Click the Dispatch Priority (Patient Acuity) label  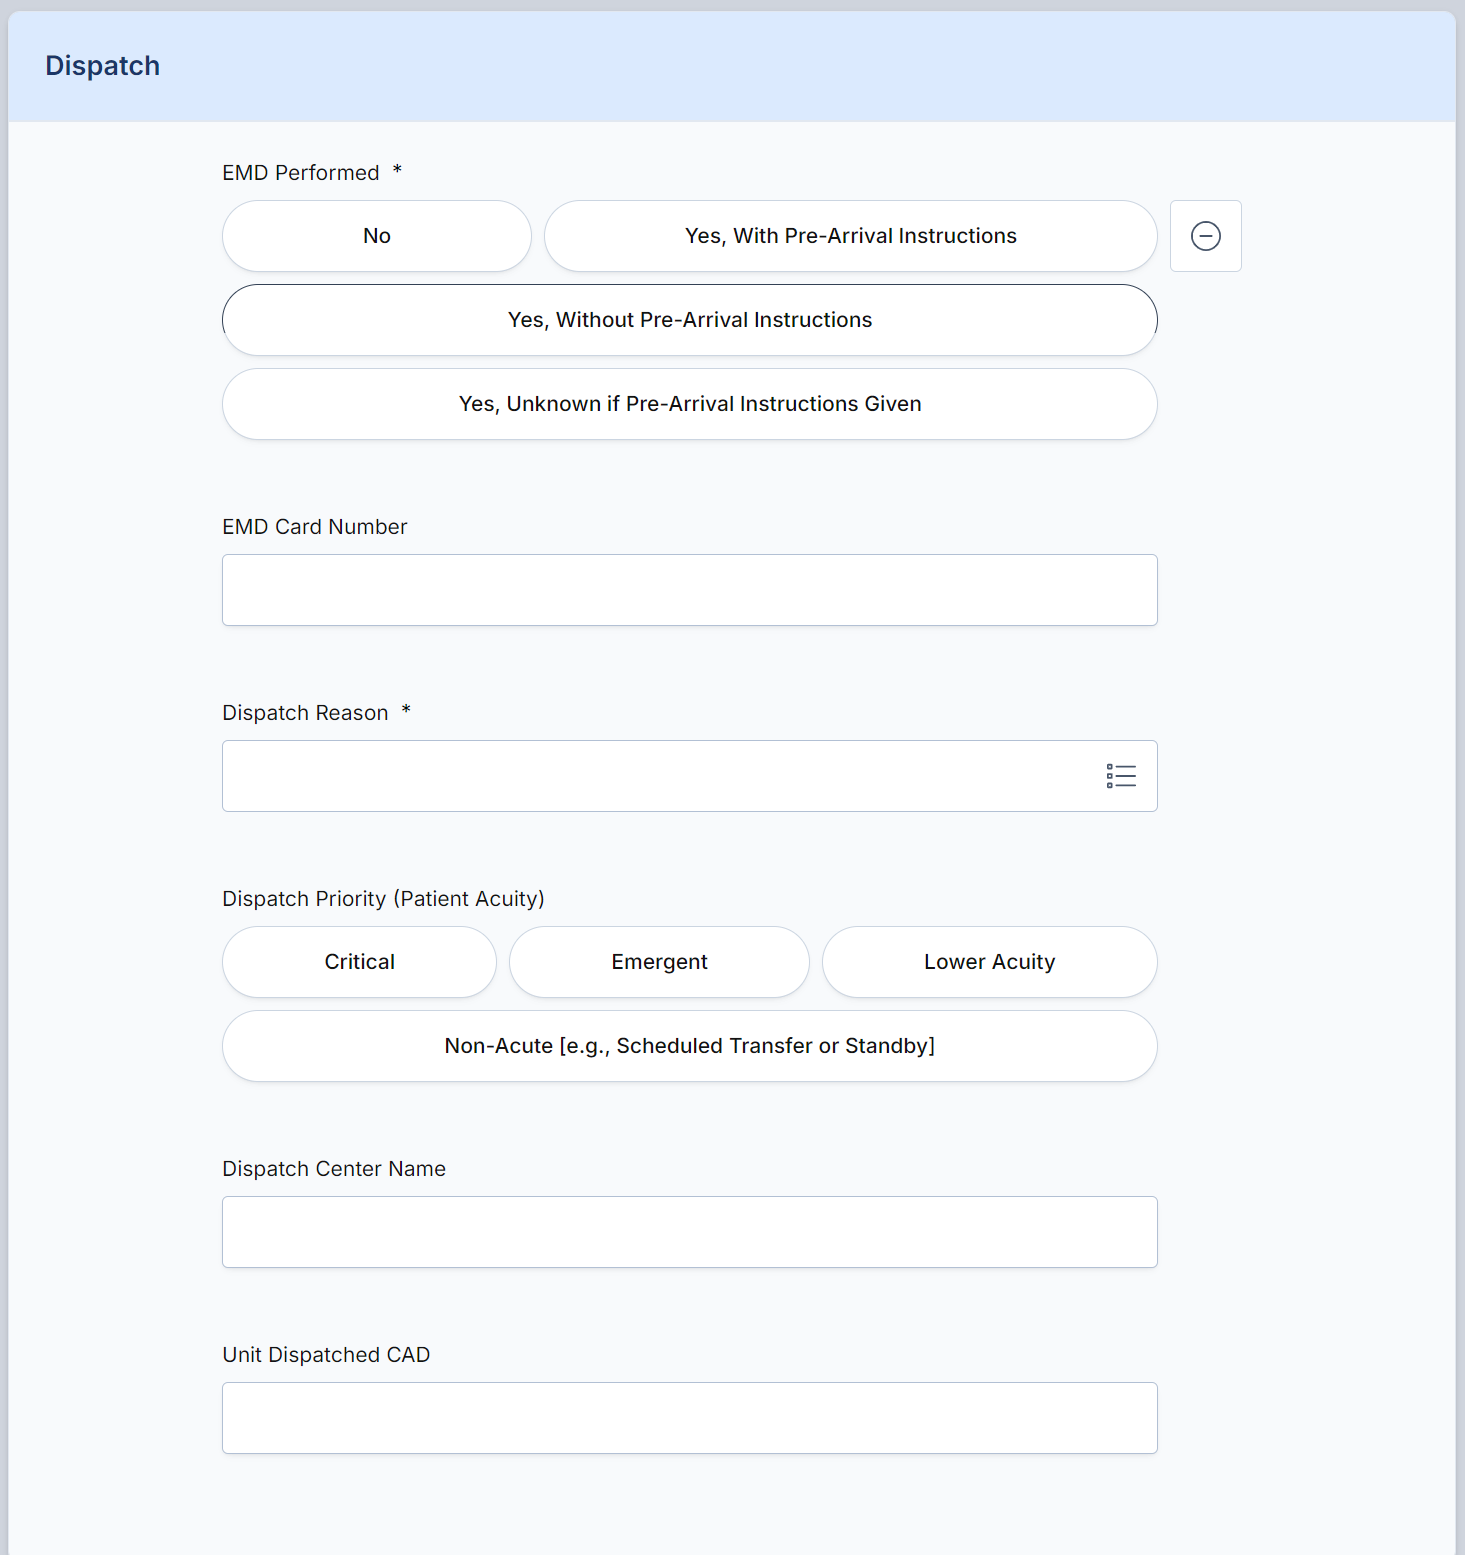(x=383, y=899)
